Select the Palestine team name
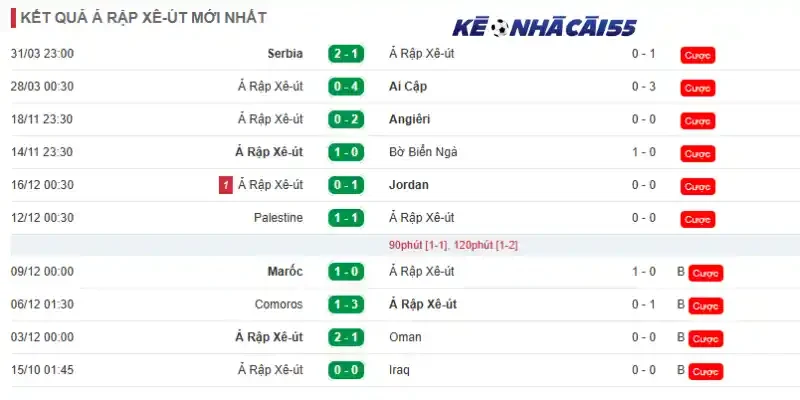800x400 pixels. [279, 218]
